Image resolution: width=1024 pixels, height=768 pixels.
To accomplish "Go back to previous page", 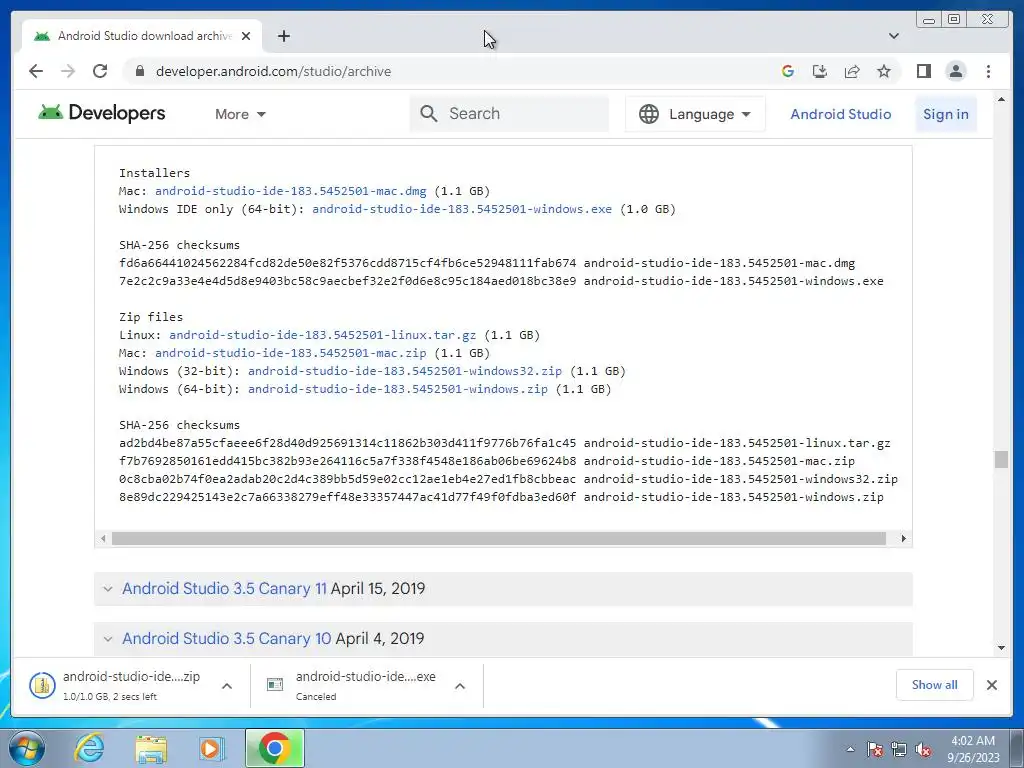I will point(36,71).
